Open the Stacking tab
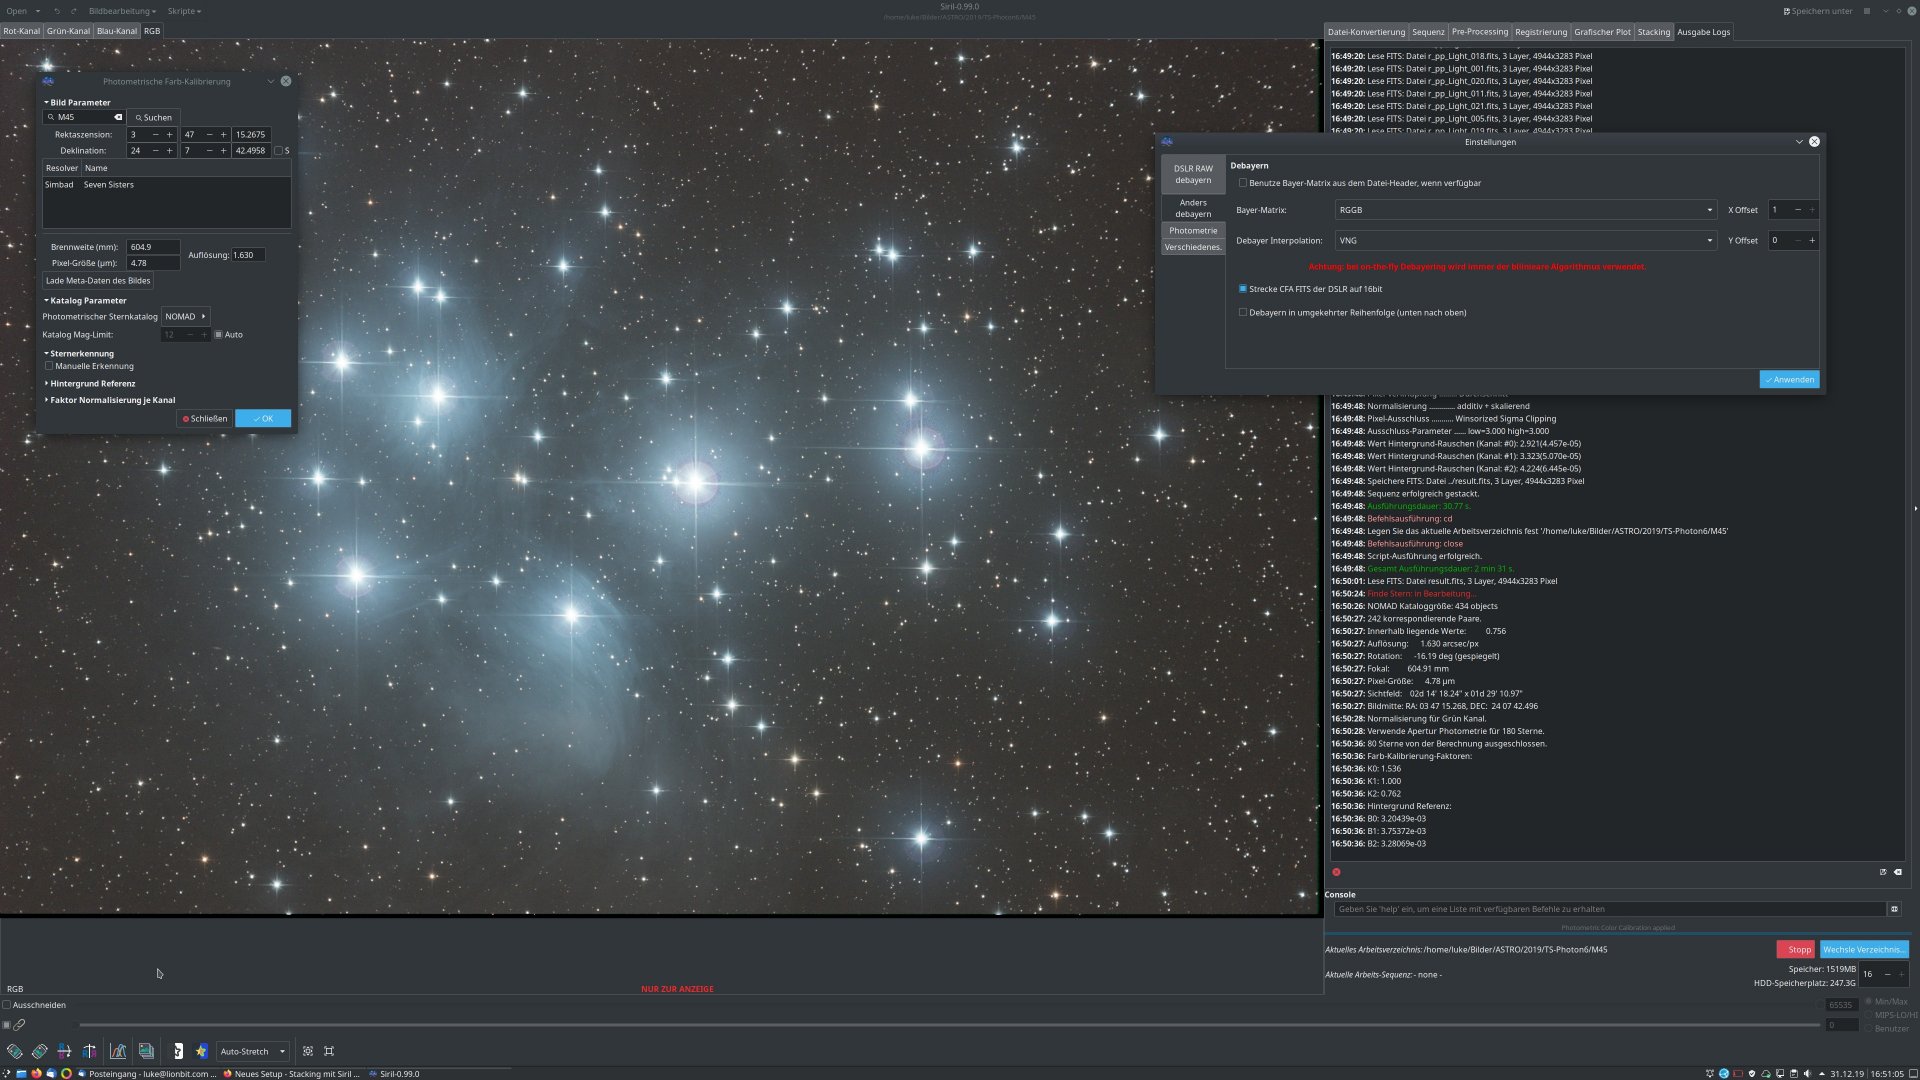Viewport: 1920px width, 1080px height. pos(1653,32)
